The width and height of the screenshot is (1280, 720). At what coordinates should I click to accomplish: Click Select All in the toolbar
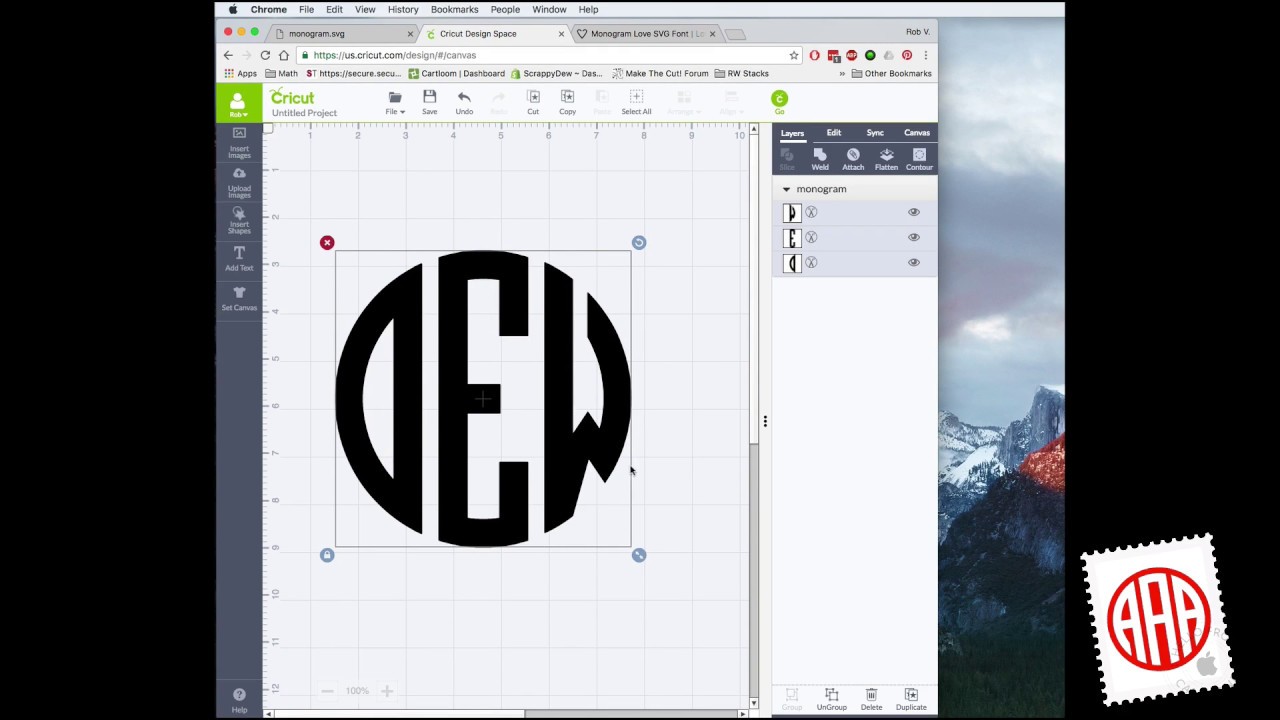pos(636,102)
